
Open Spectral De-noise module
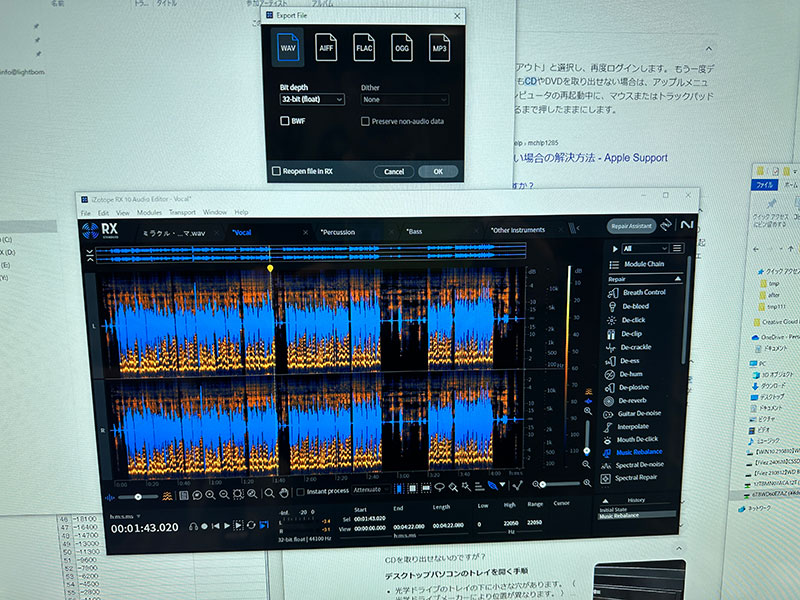coord(633,465)
